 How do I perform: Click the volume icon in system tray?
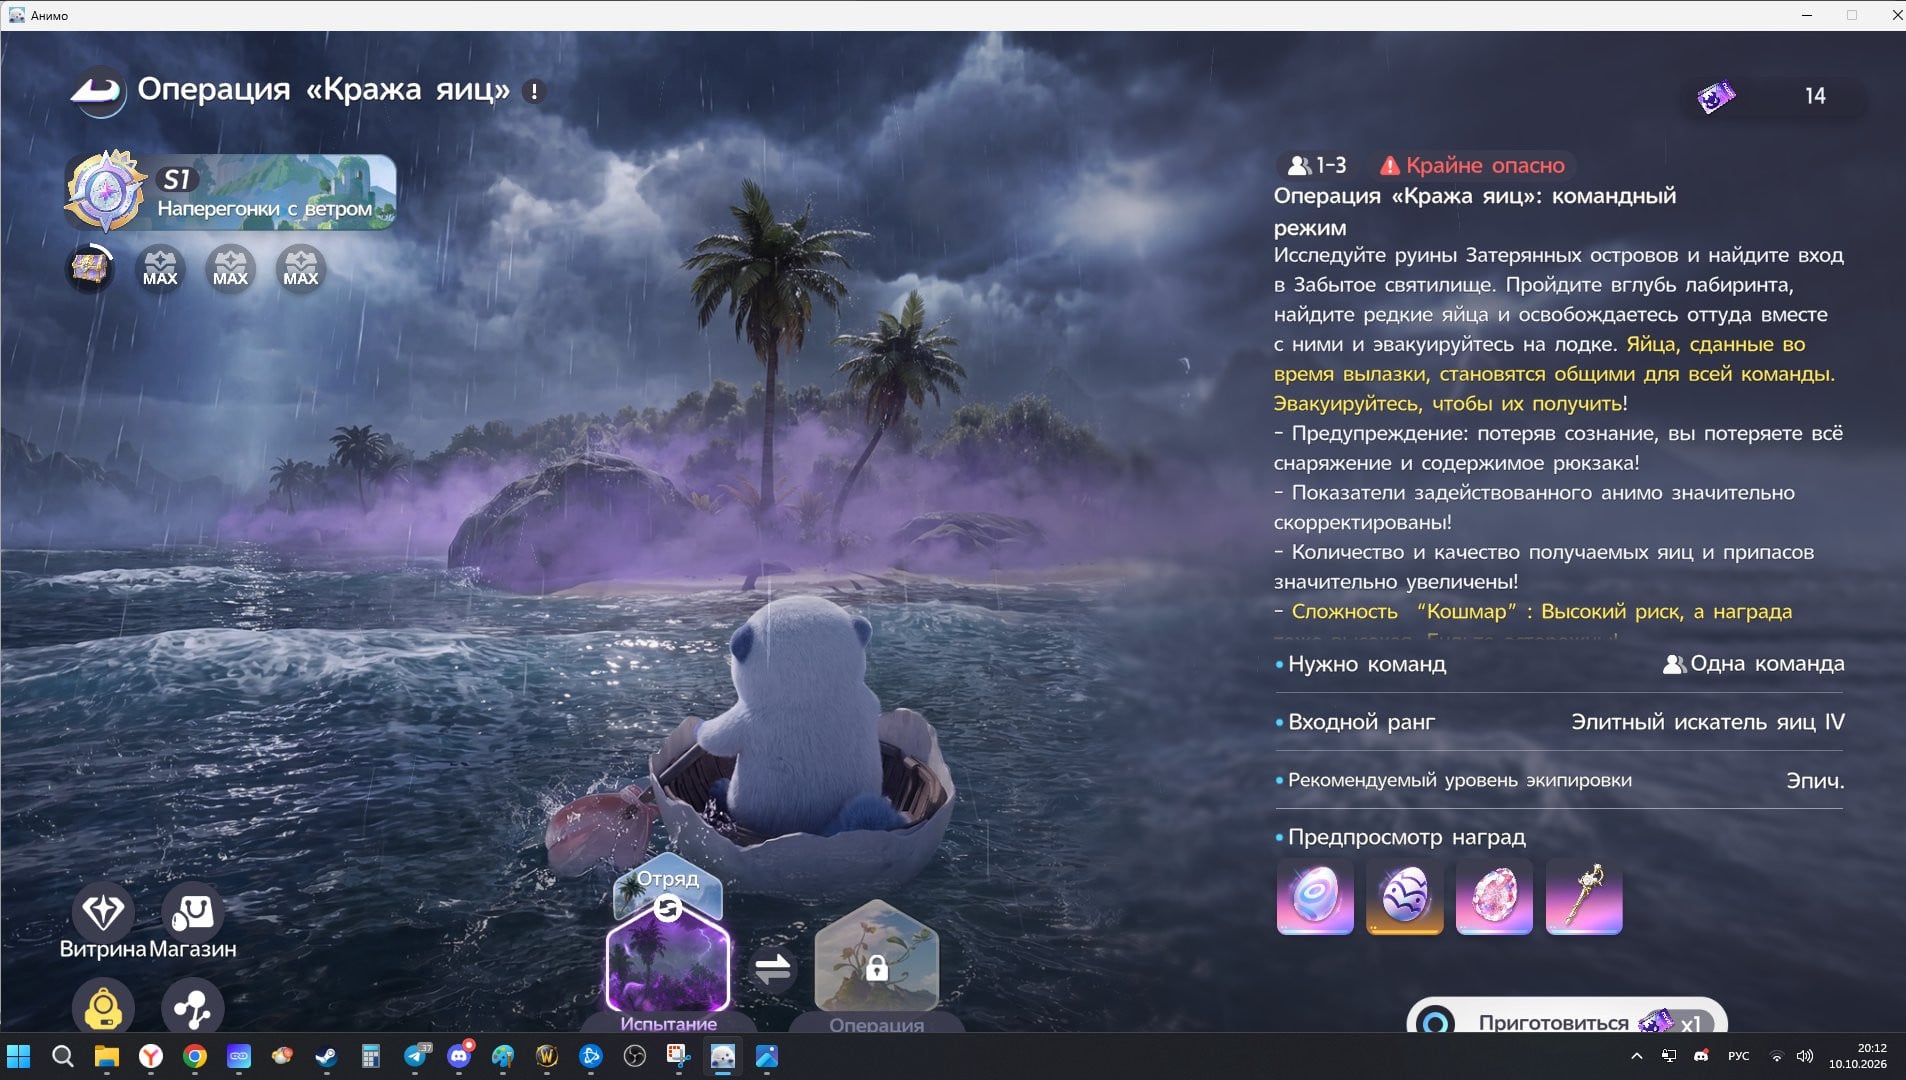1804,1056
